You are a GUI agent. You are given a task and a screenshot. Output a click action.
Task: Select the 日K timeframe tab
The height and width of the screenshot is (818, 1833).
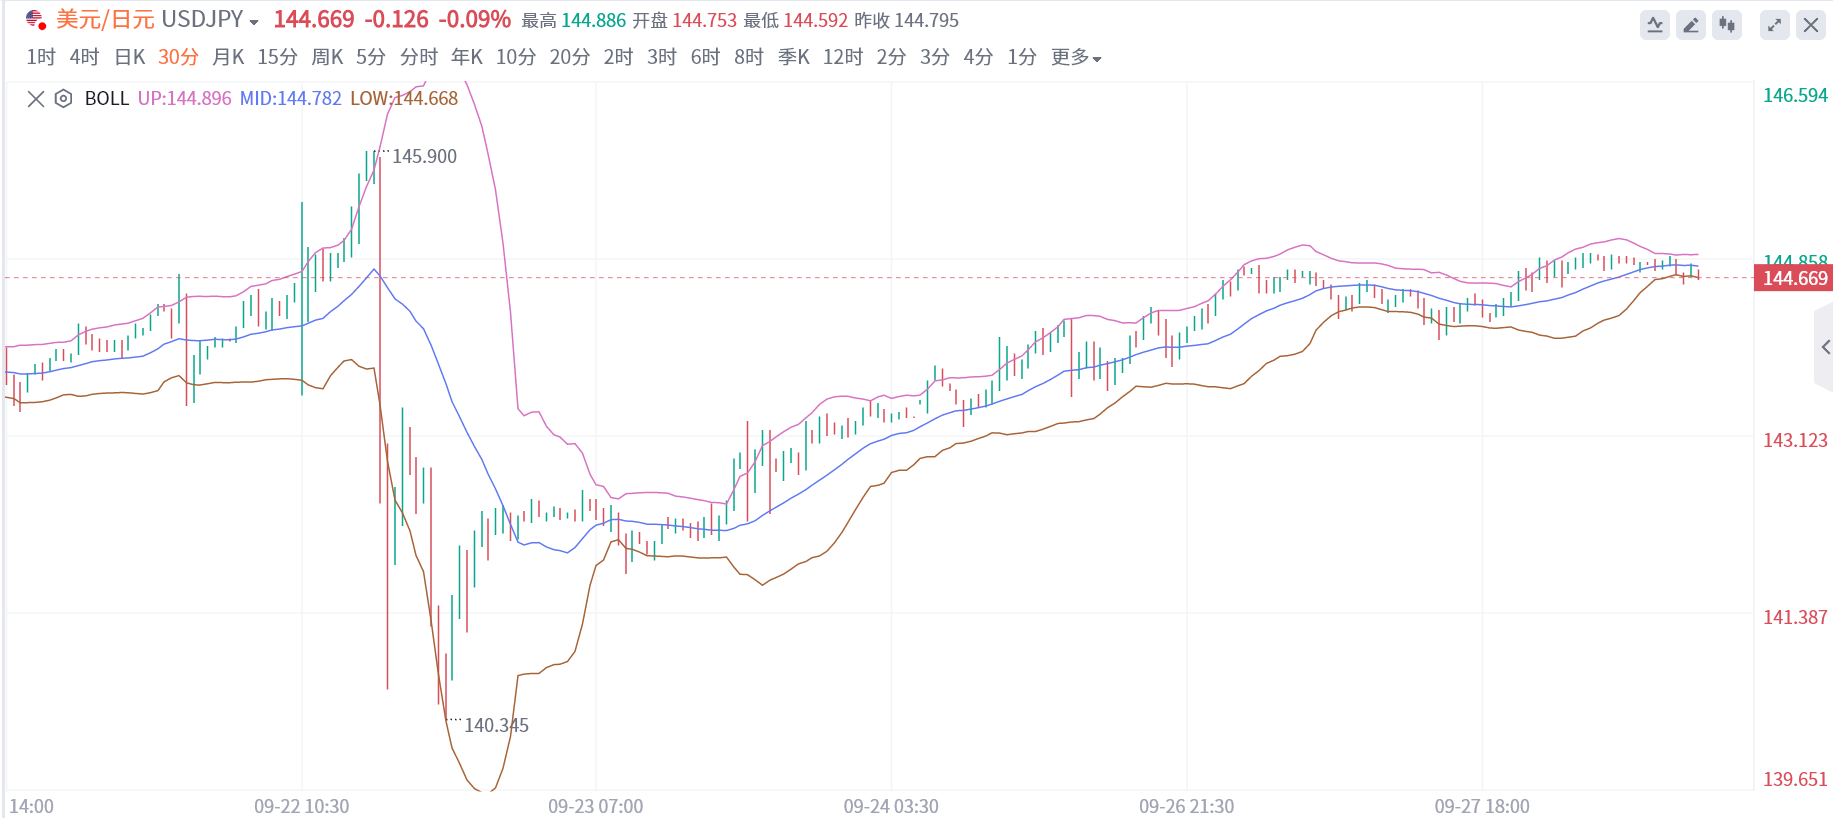click(130, 57)
